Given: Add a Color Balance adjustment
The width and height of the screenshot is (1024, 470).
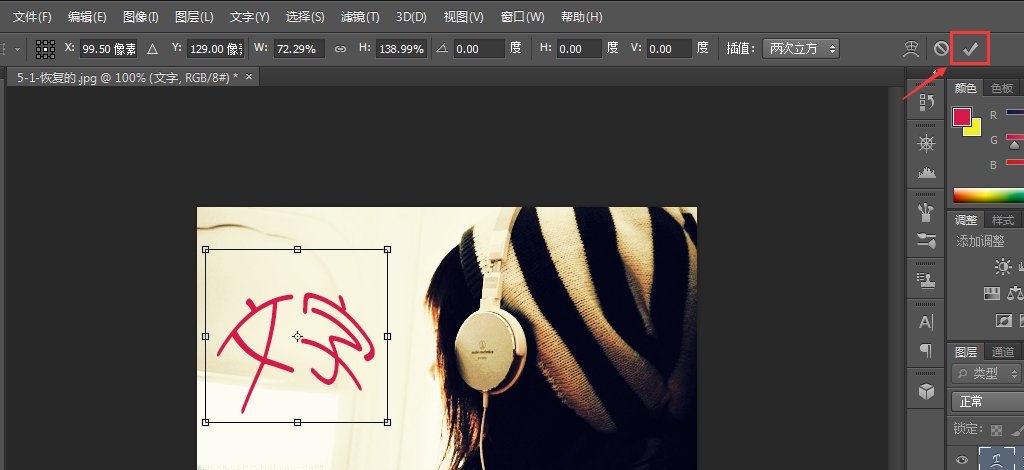Looking at the screenshot, I should 1016,293.
